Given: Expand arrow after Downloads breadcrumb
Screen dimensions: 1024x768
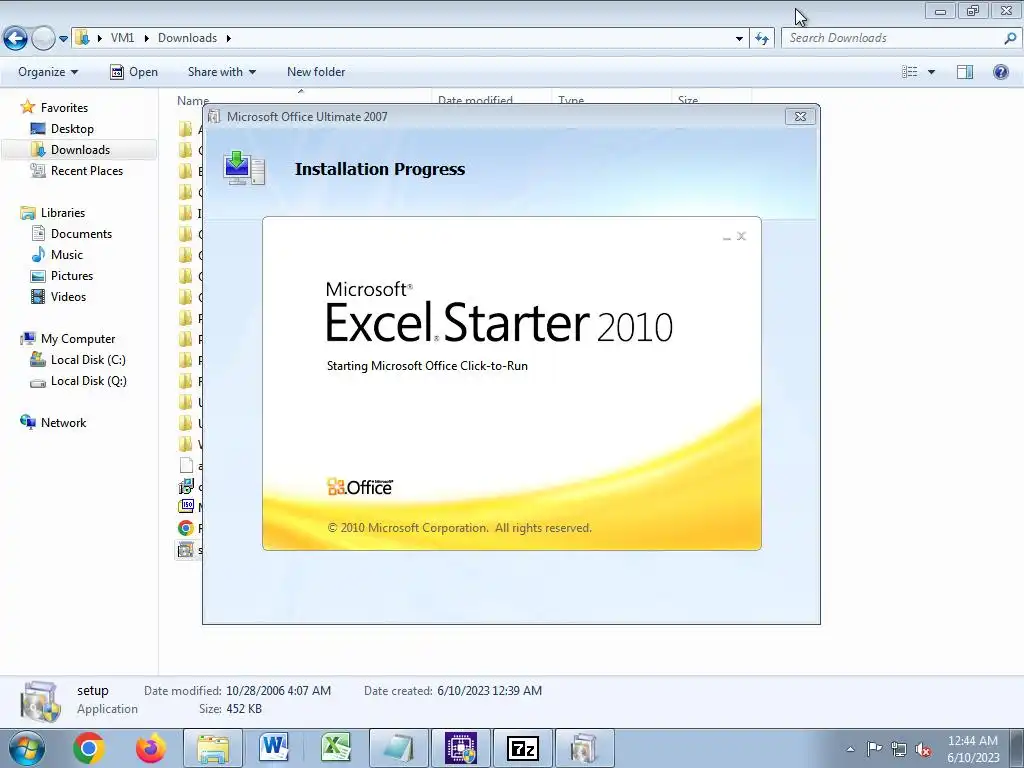Looking at the screenshot, I should 229,38.
